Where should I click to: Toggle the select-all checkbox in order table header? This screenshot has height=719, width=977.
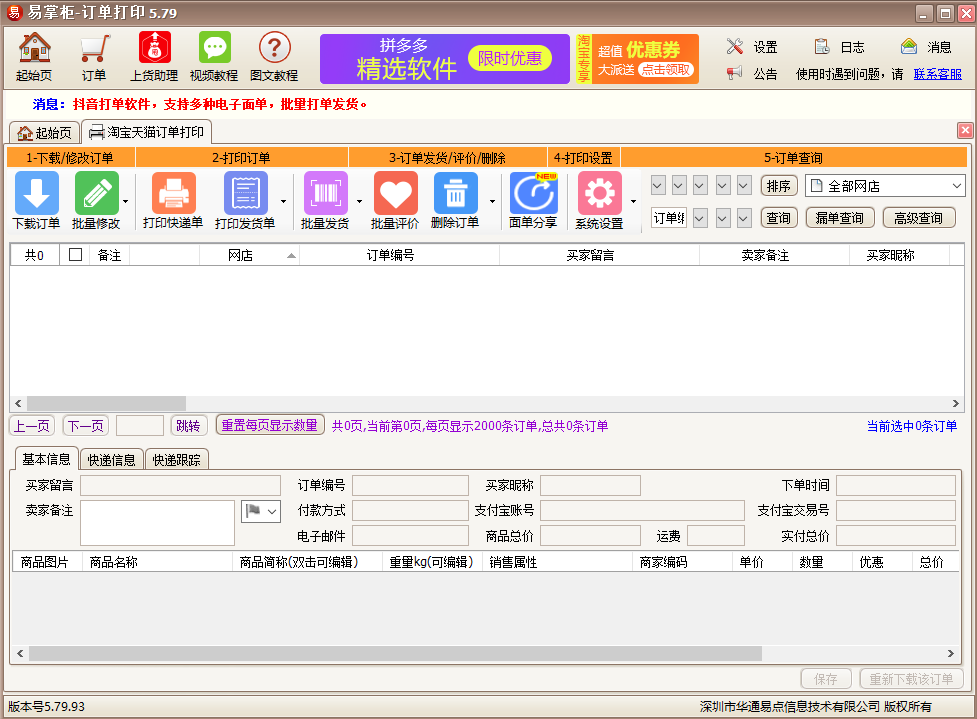pyautogui.click(x=75, y=255)
